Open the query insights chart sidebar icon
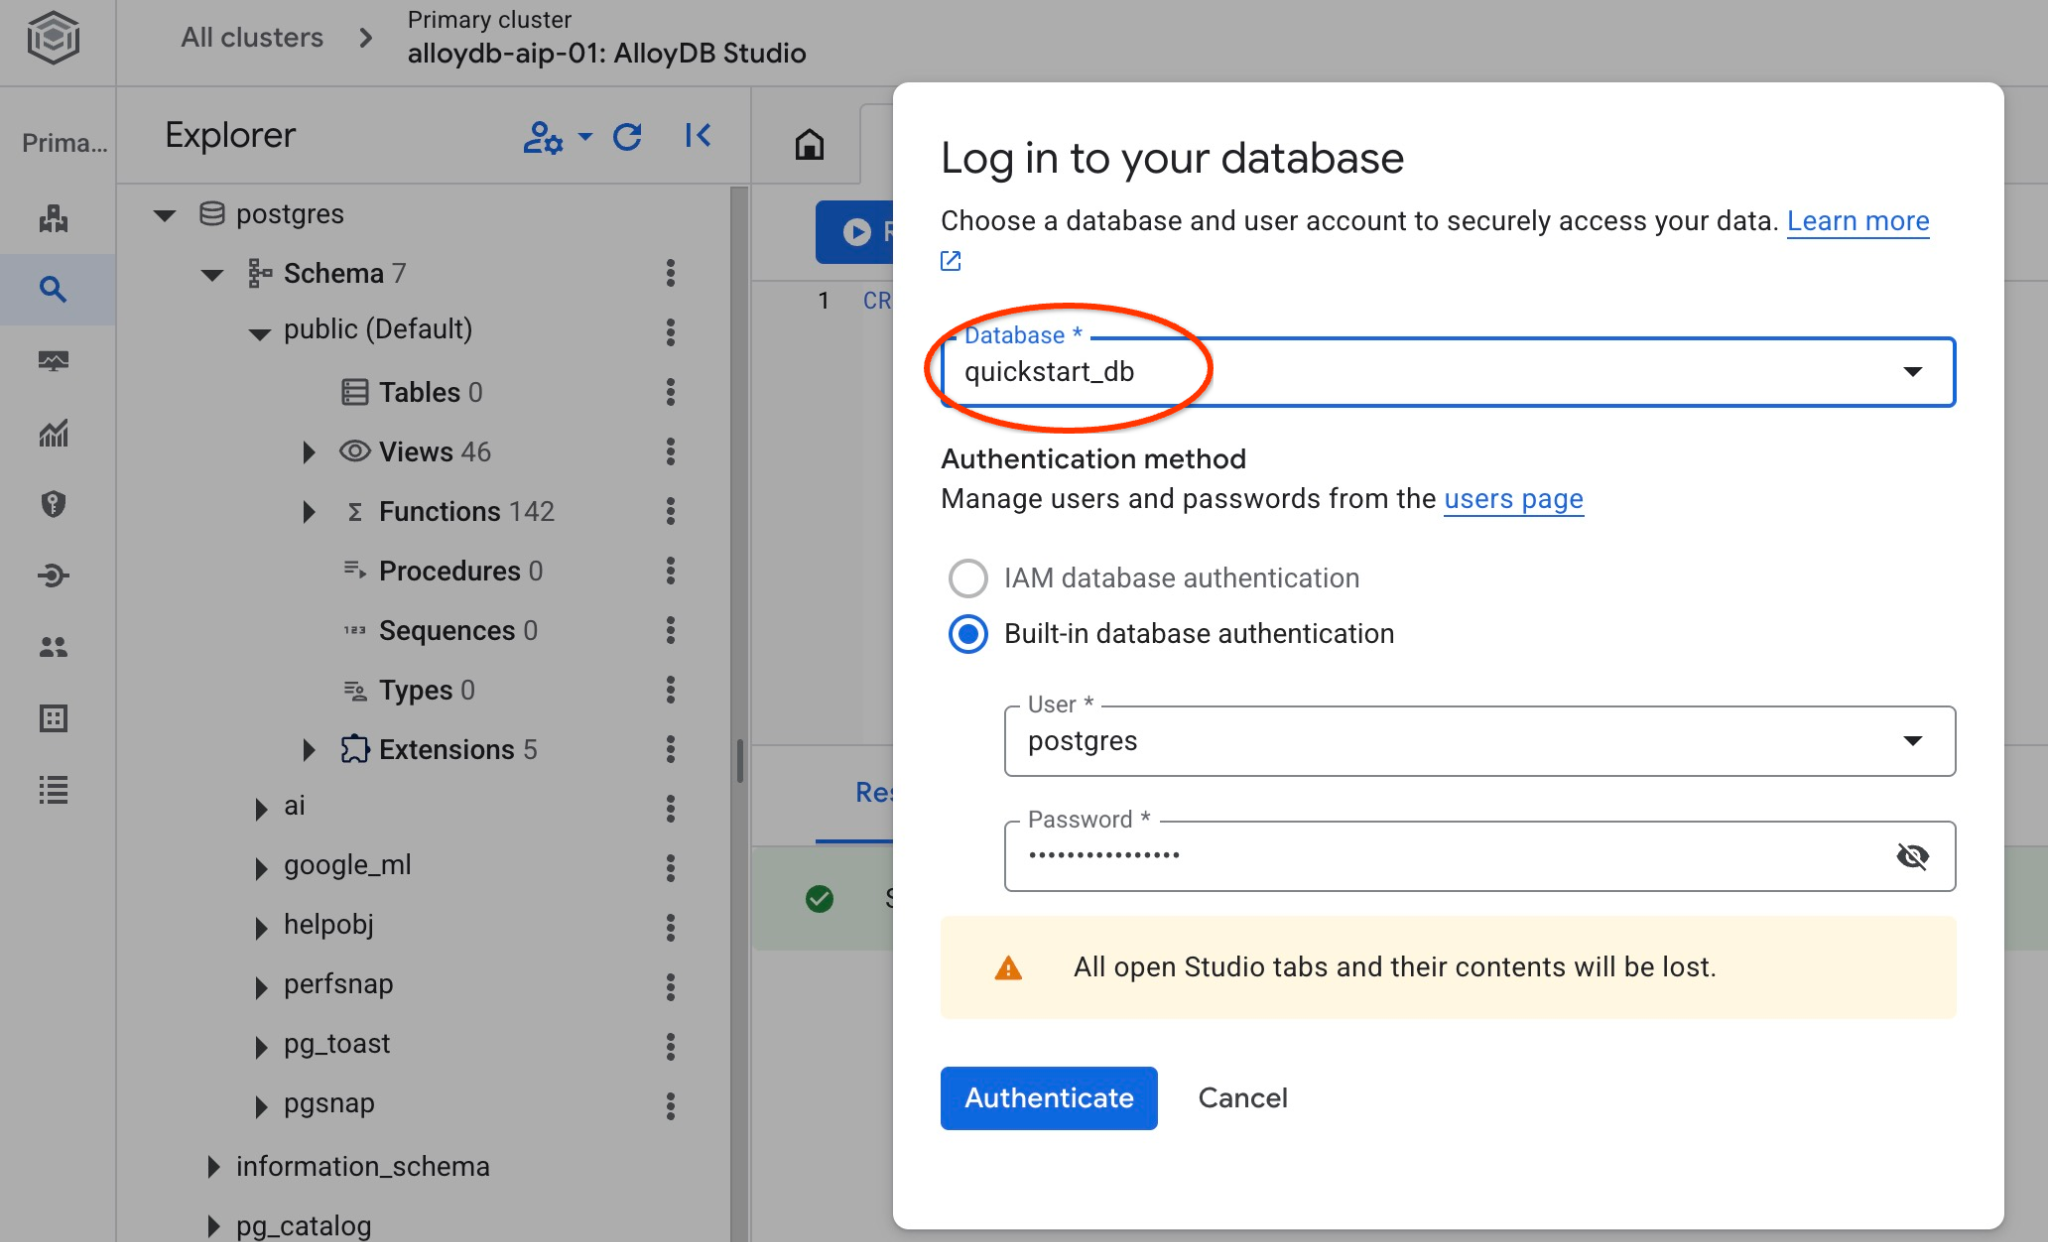Viewport: 2048px width, 1242px height. (x=53, y=433)
